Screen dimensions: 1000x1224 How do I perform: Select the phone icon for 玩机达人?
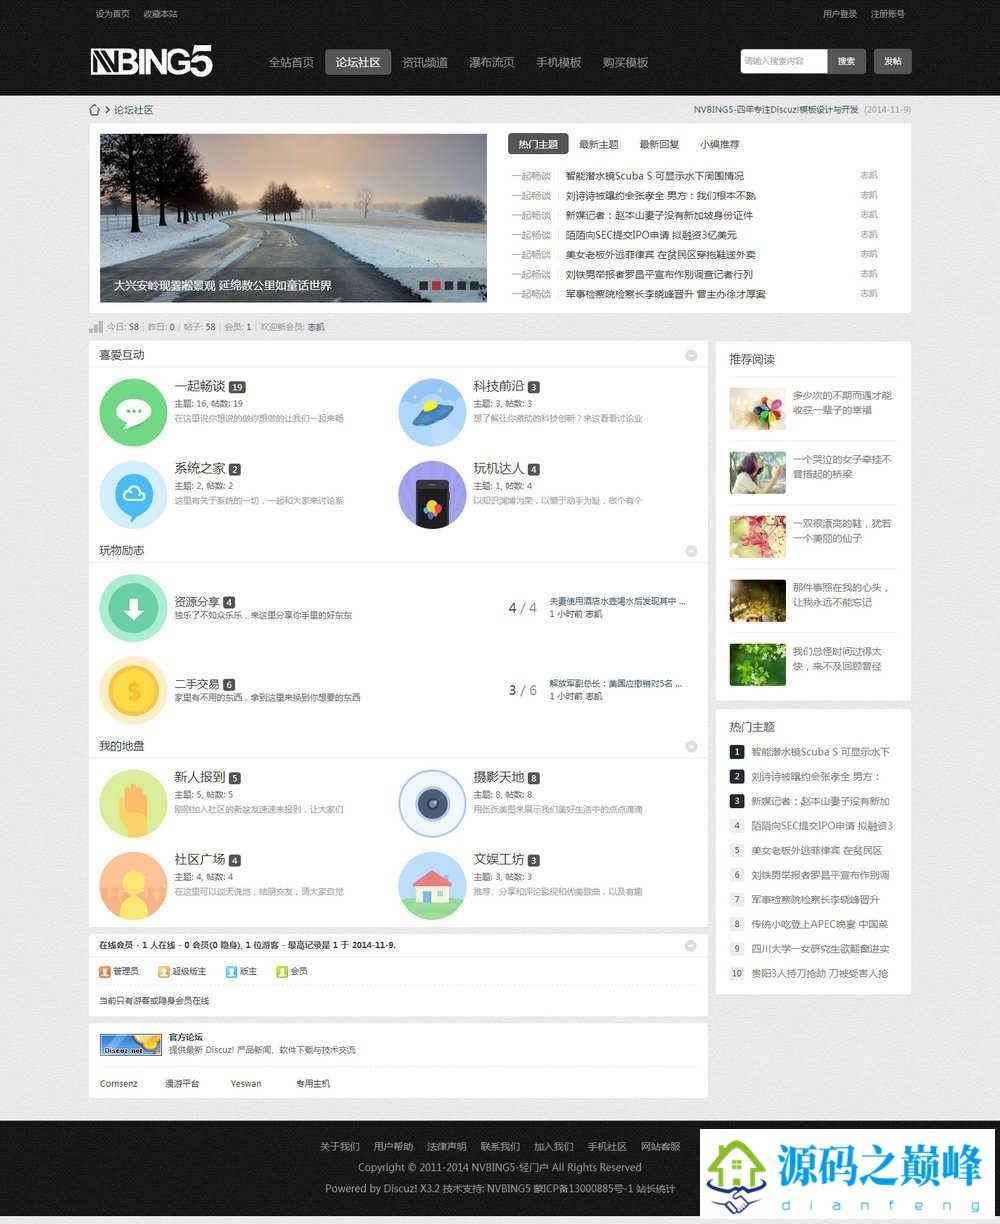pos(432,494)
